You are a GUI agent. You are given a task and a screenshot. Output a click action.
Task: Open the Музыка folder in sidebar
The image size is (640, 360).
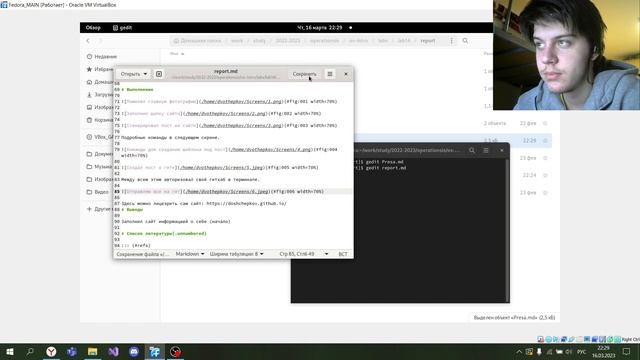pos(100,167)
